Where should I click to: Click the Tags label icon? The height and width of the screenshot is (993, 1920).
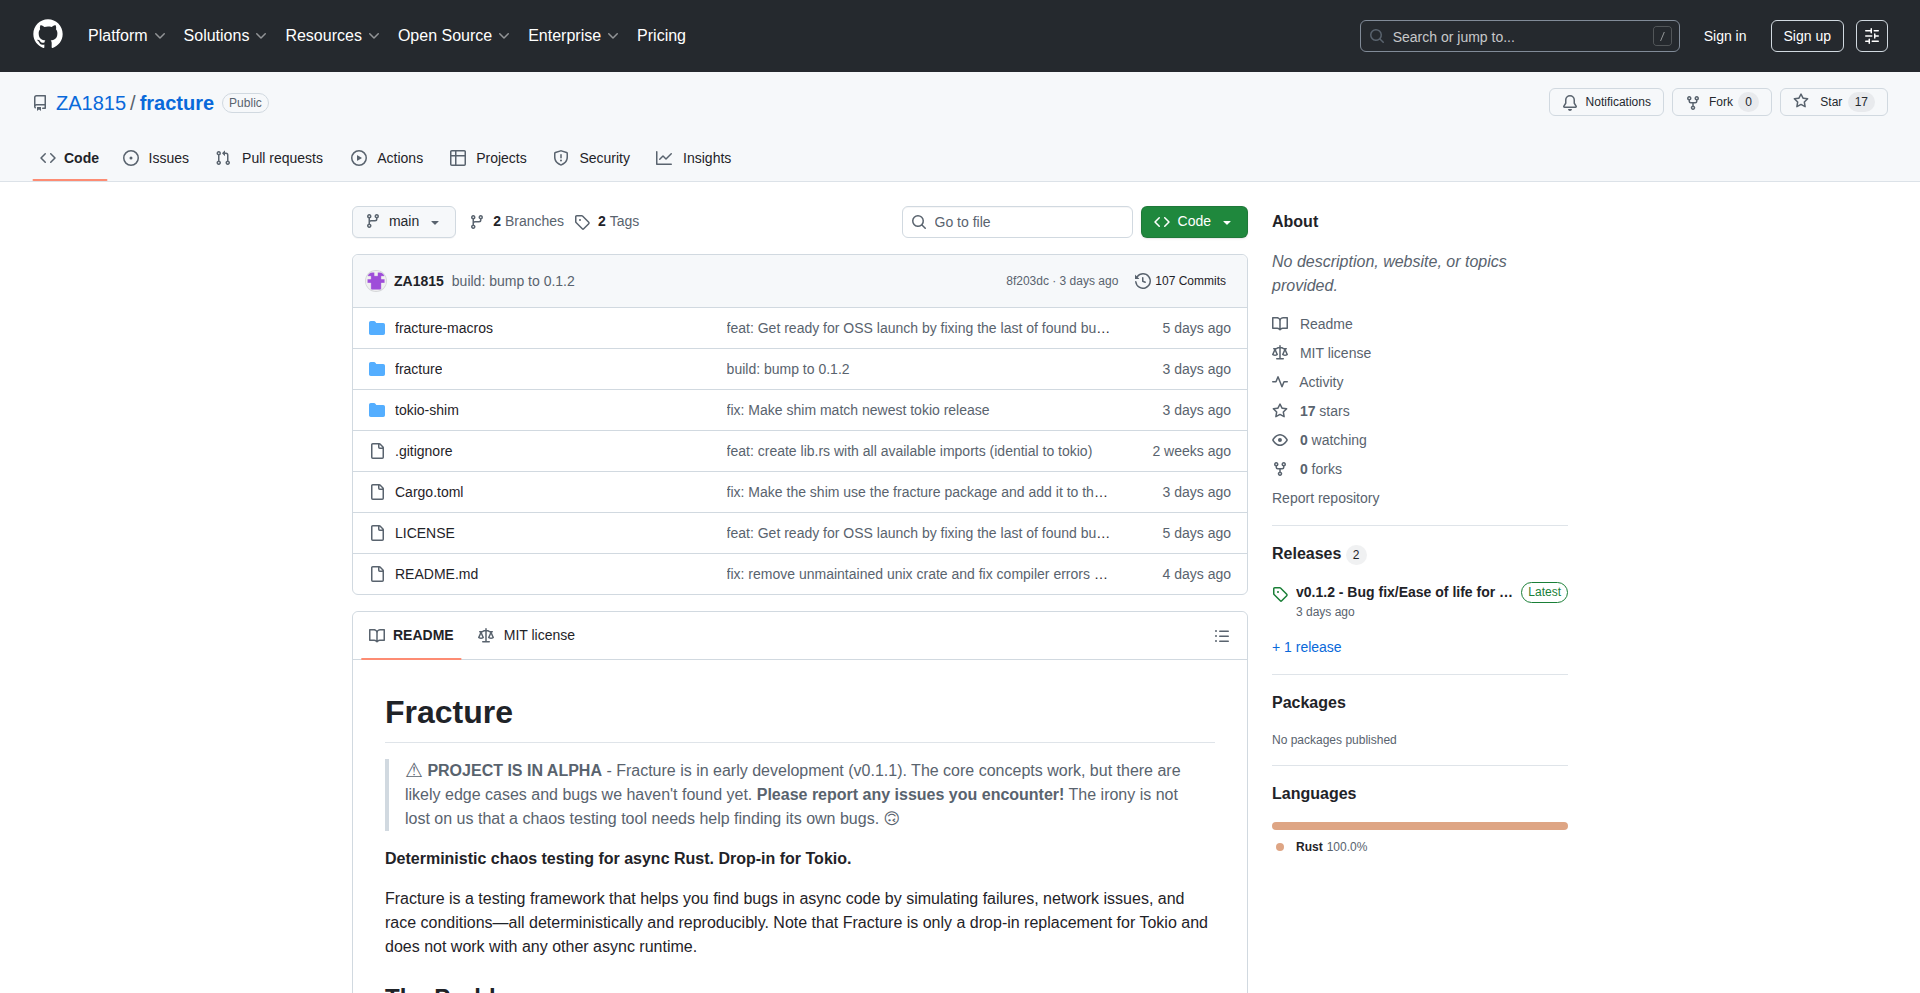(582, 222)
